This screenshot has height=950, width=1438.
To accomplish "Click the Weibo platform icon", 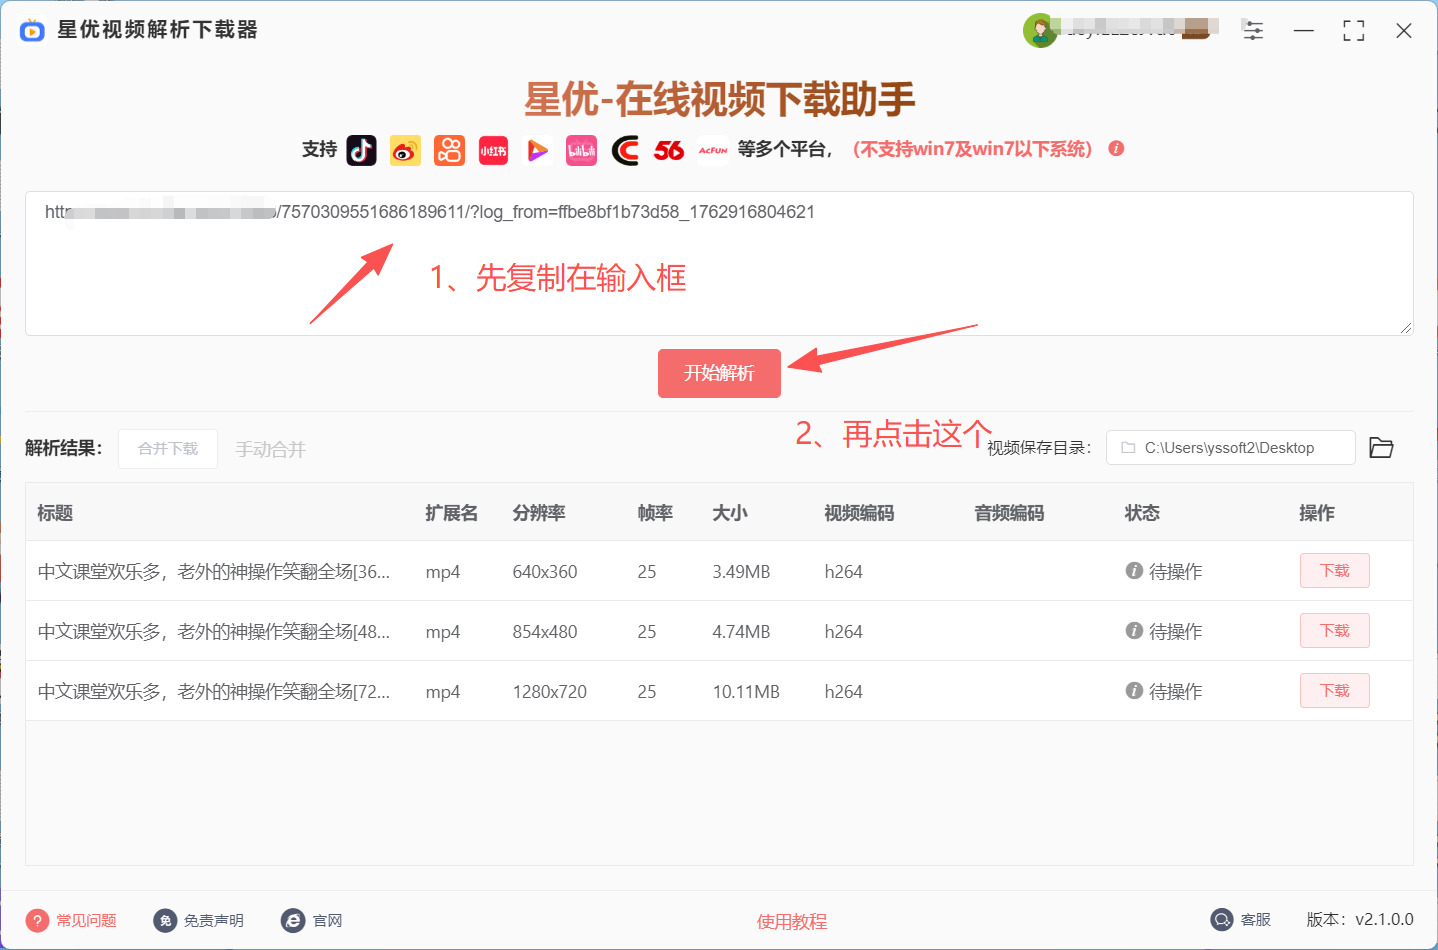I will (x=405, y=150).
